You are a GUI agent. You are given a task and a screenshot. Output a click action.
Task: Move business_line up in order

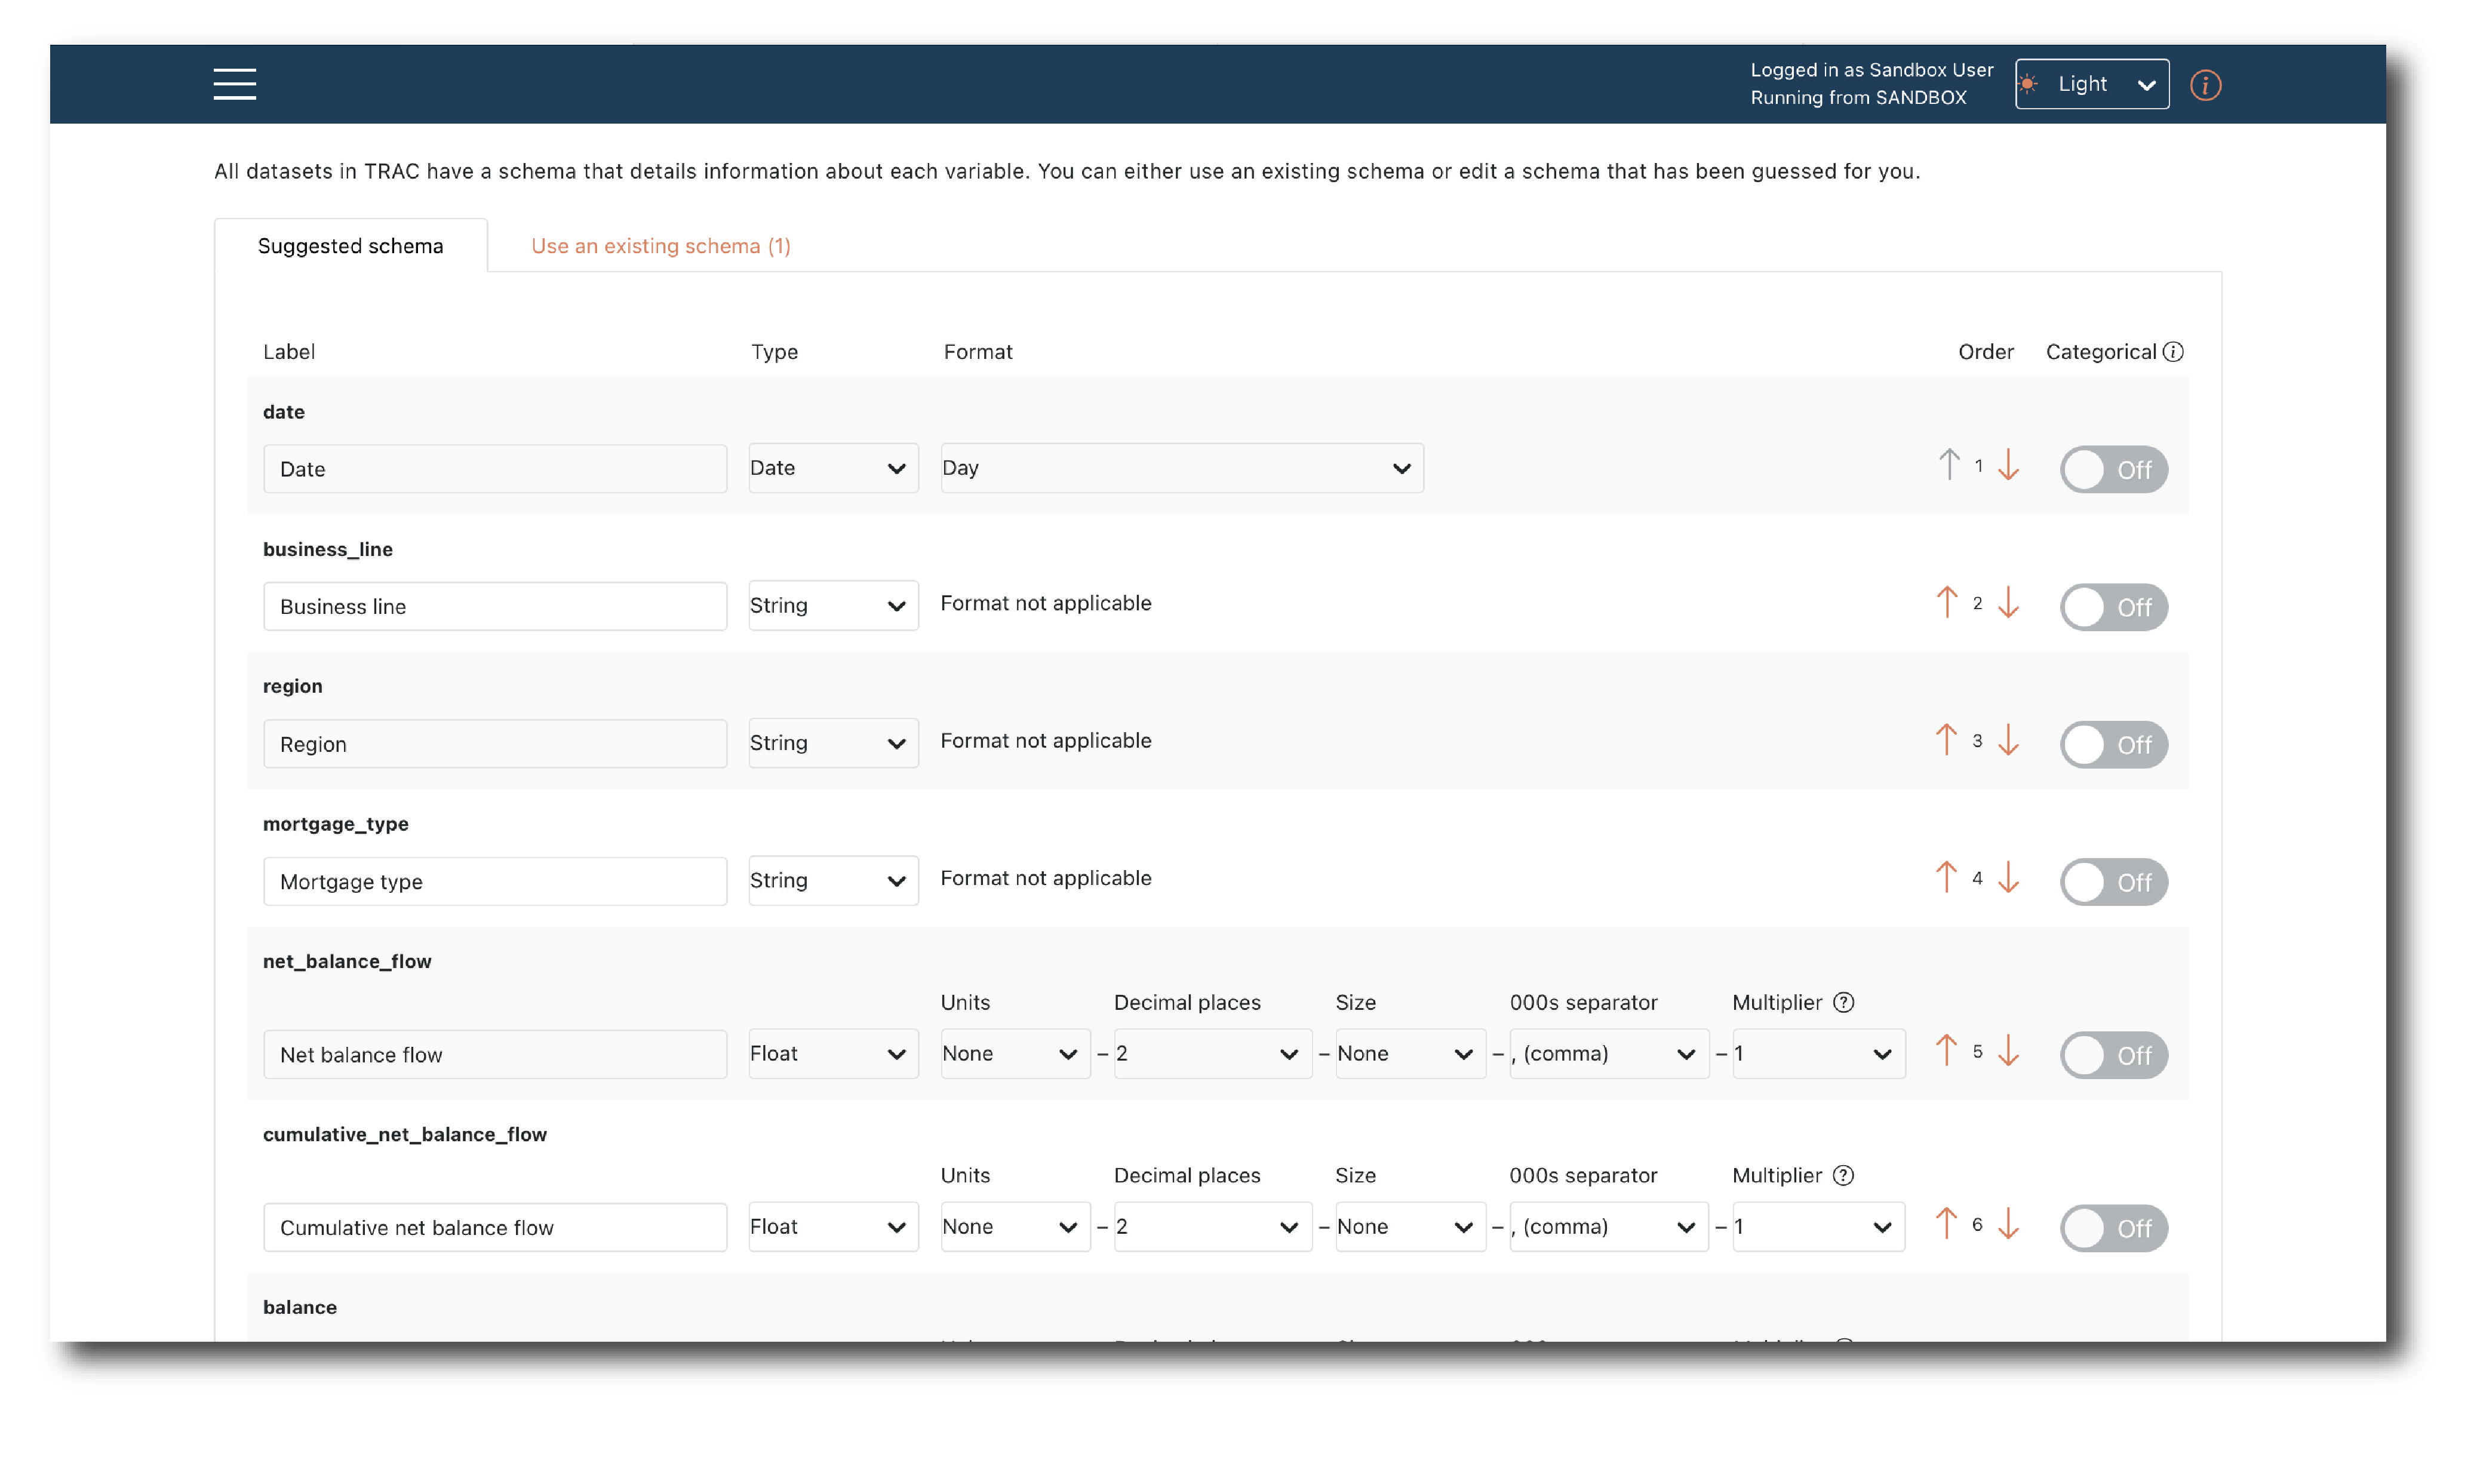coord(1946,603)
